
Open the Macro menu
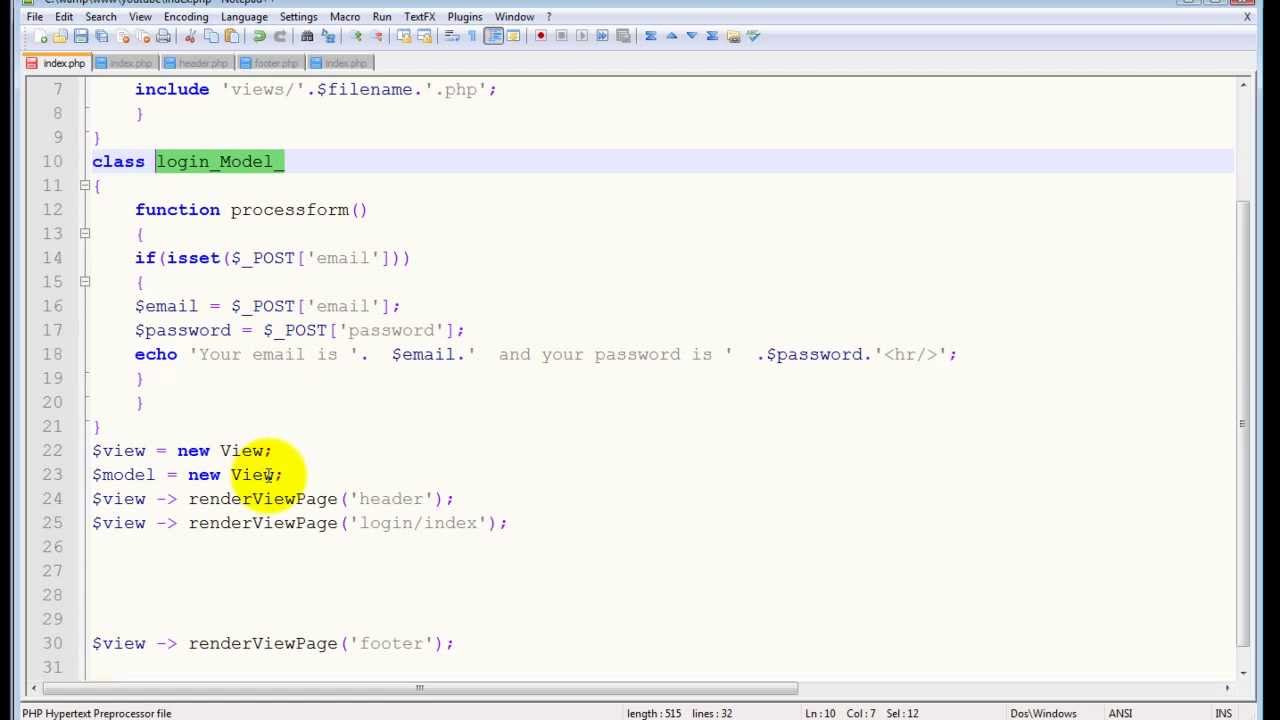(x=345, y=17)
